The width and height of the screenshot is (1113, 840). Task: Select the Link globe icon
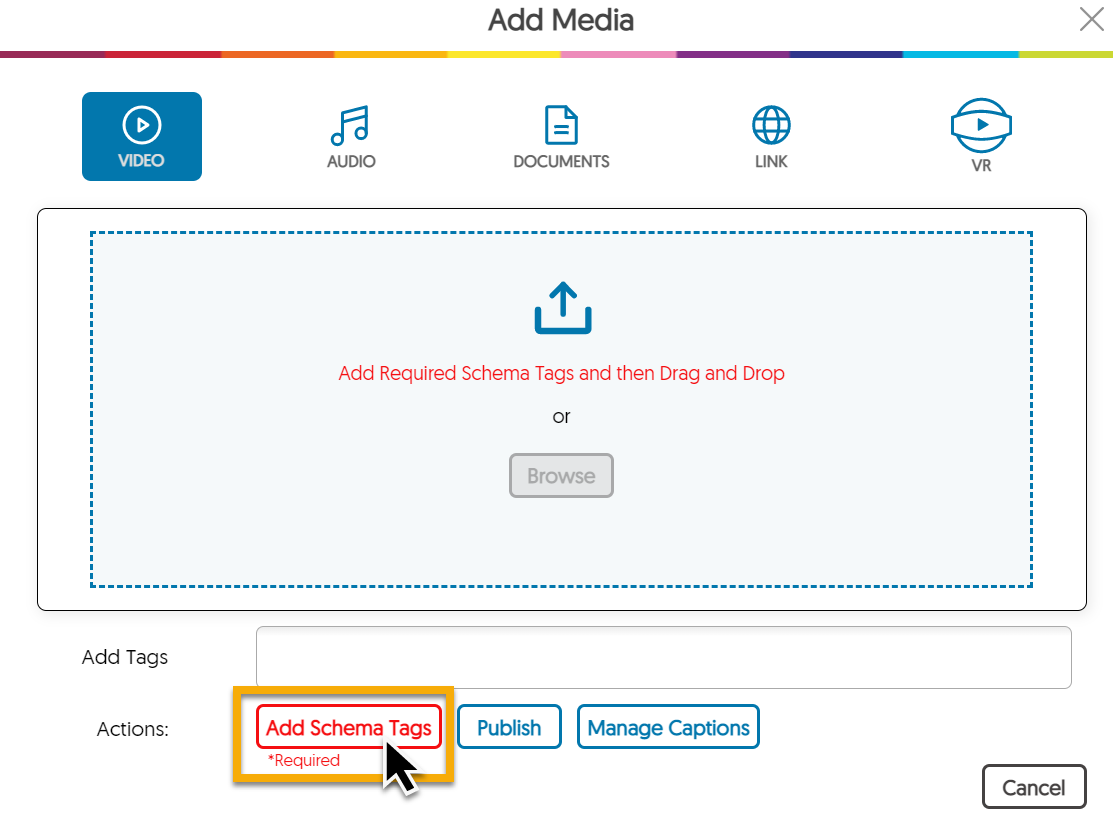pyautogui.click(x=771, y=126)
